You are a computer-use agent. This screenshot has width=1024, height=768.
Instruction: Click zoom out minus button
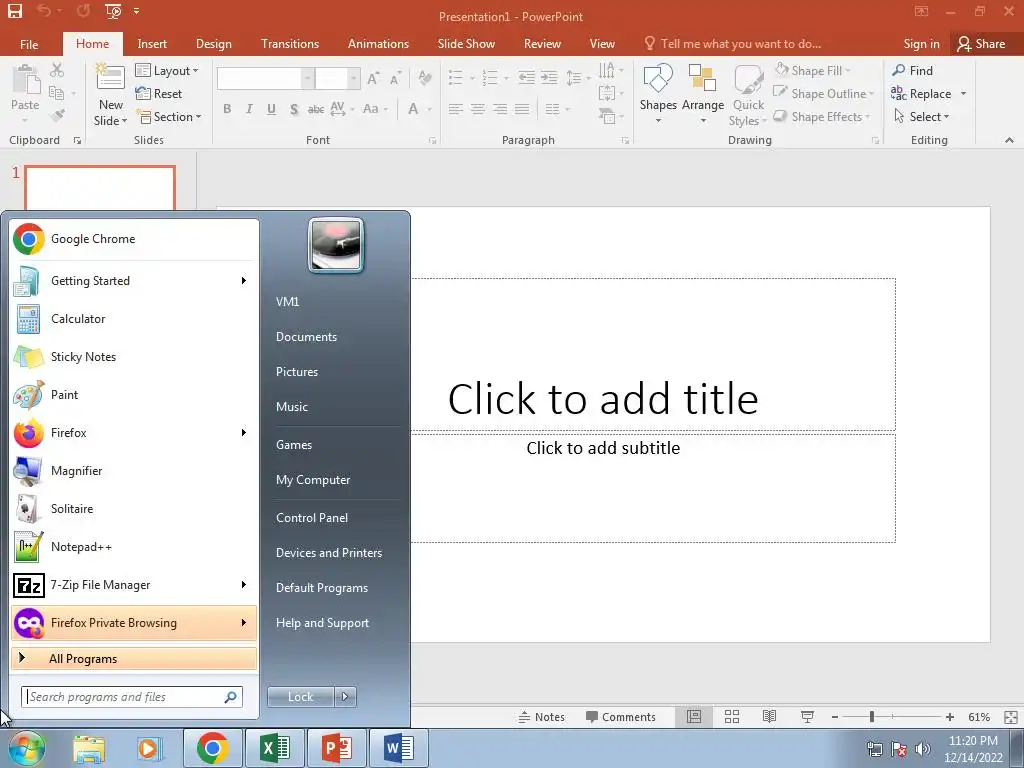tap(835, 717)
